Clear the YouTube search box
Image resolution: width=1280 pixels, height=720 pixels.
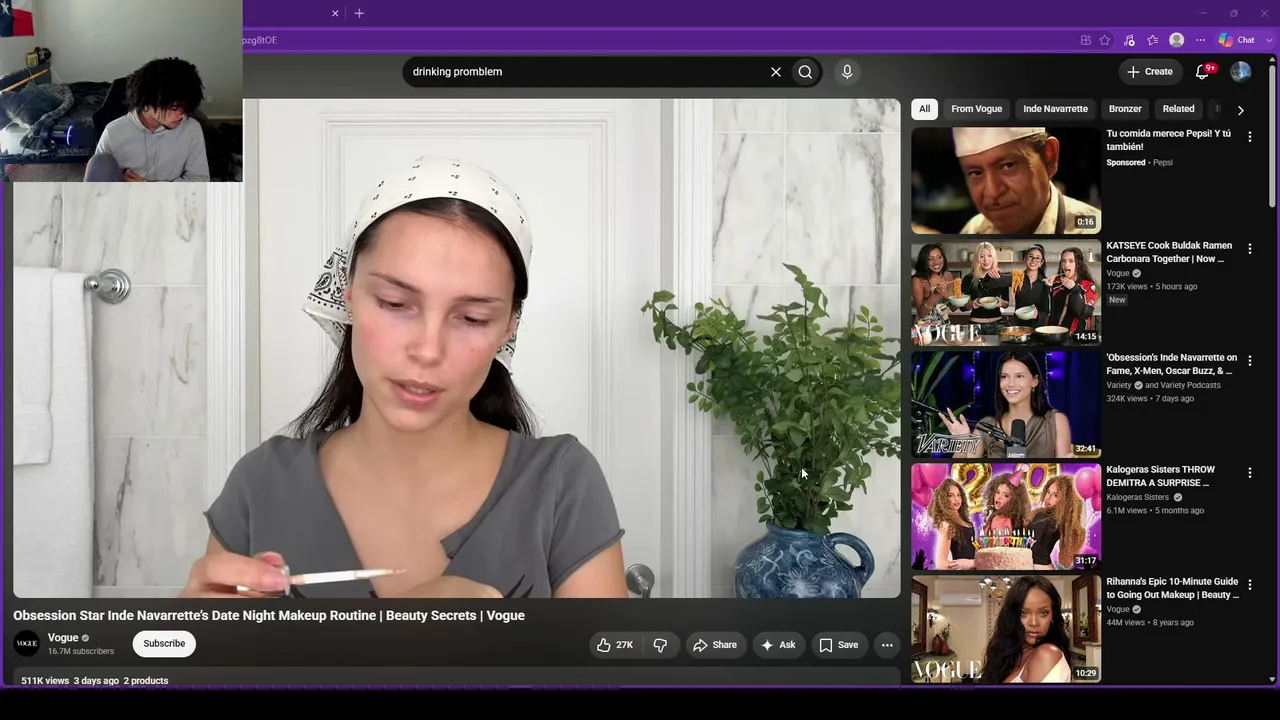pos(775,72)
